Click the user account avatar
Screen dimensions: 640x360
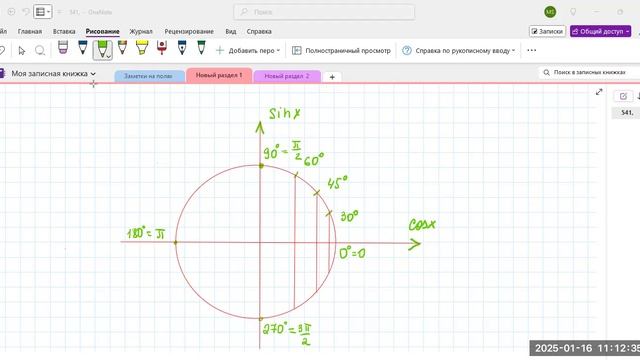(x=550, y=12)
